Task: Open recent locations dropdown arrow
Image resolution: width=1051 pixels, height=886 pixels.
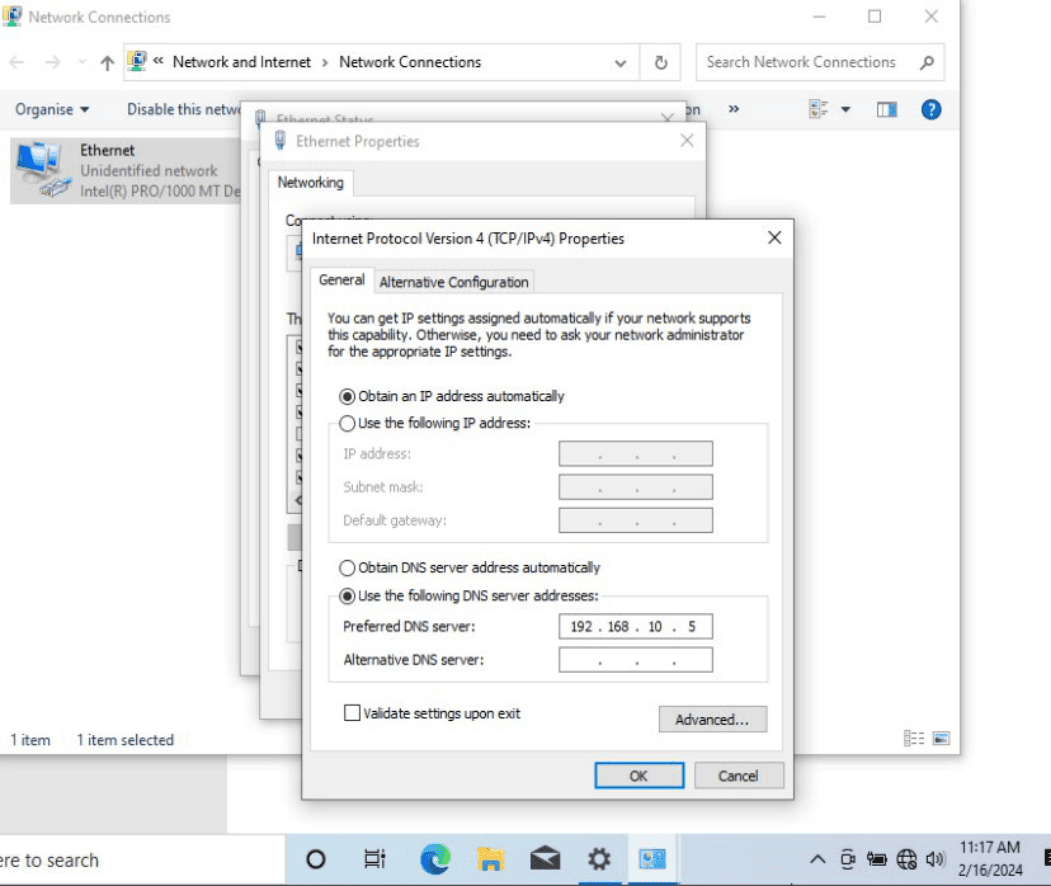Action: 82,62
